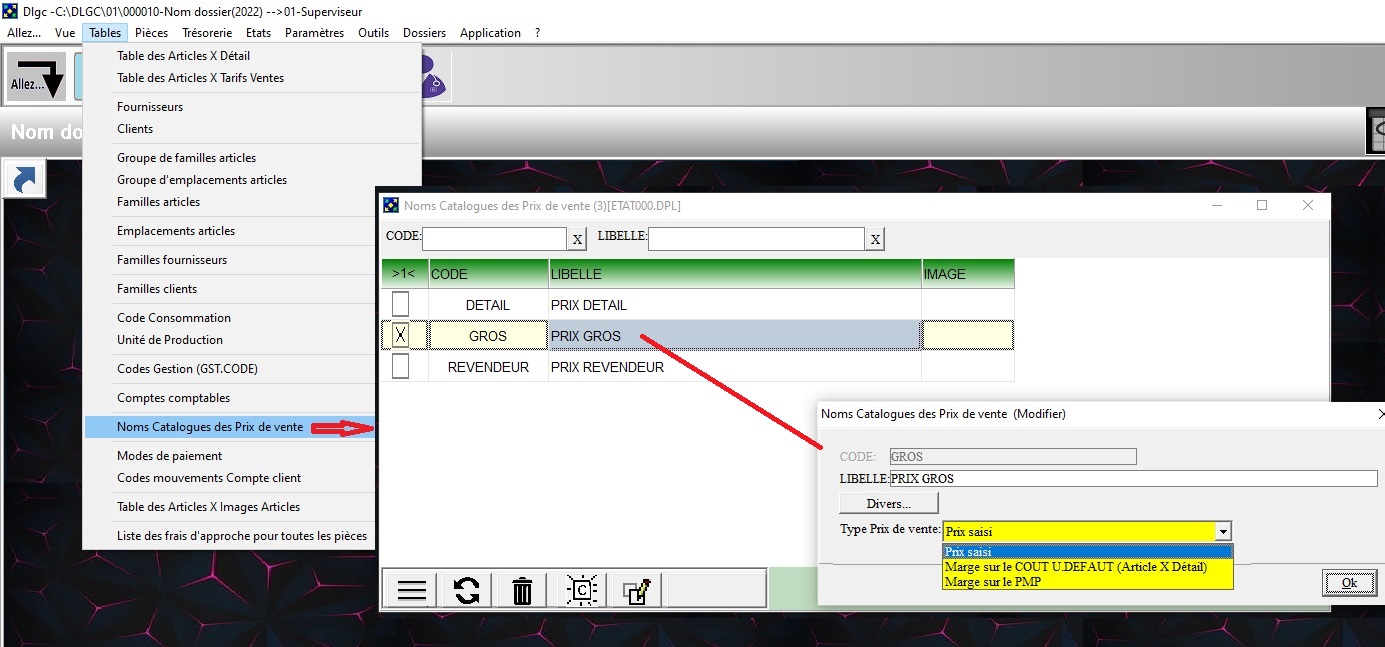
Task: Choose 'Marge sur le PMP' option
Action: pos(993,582)
